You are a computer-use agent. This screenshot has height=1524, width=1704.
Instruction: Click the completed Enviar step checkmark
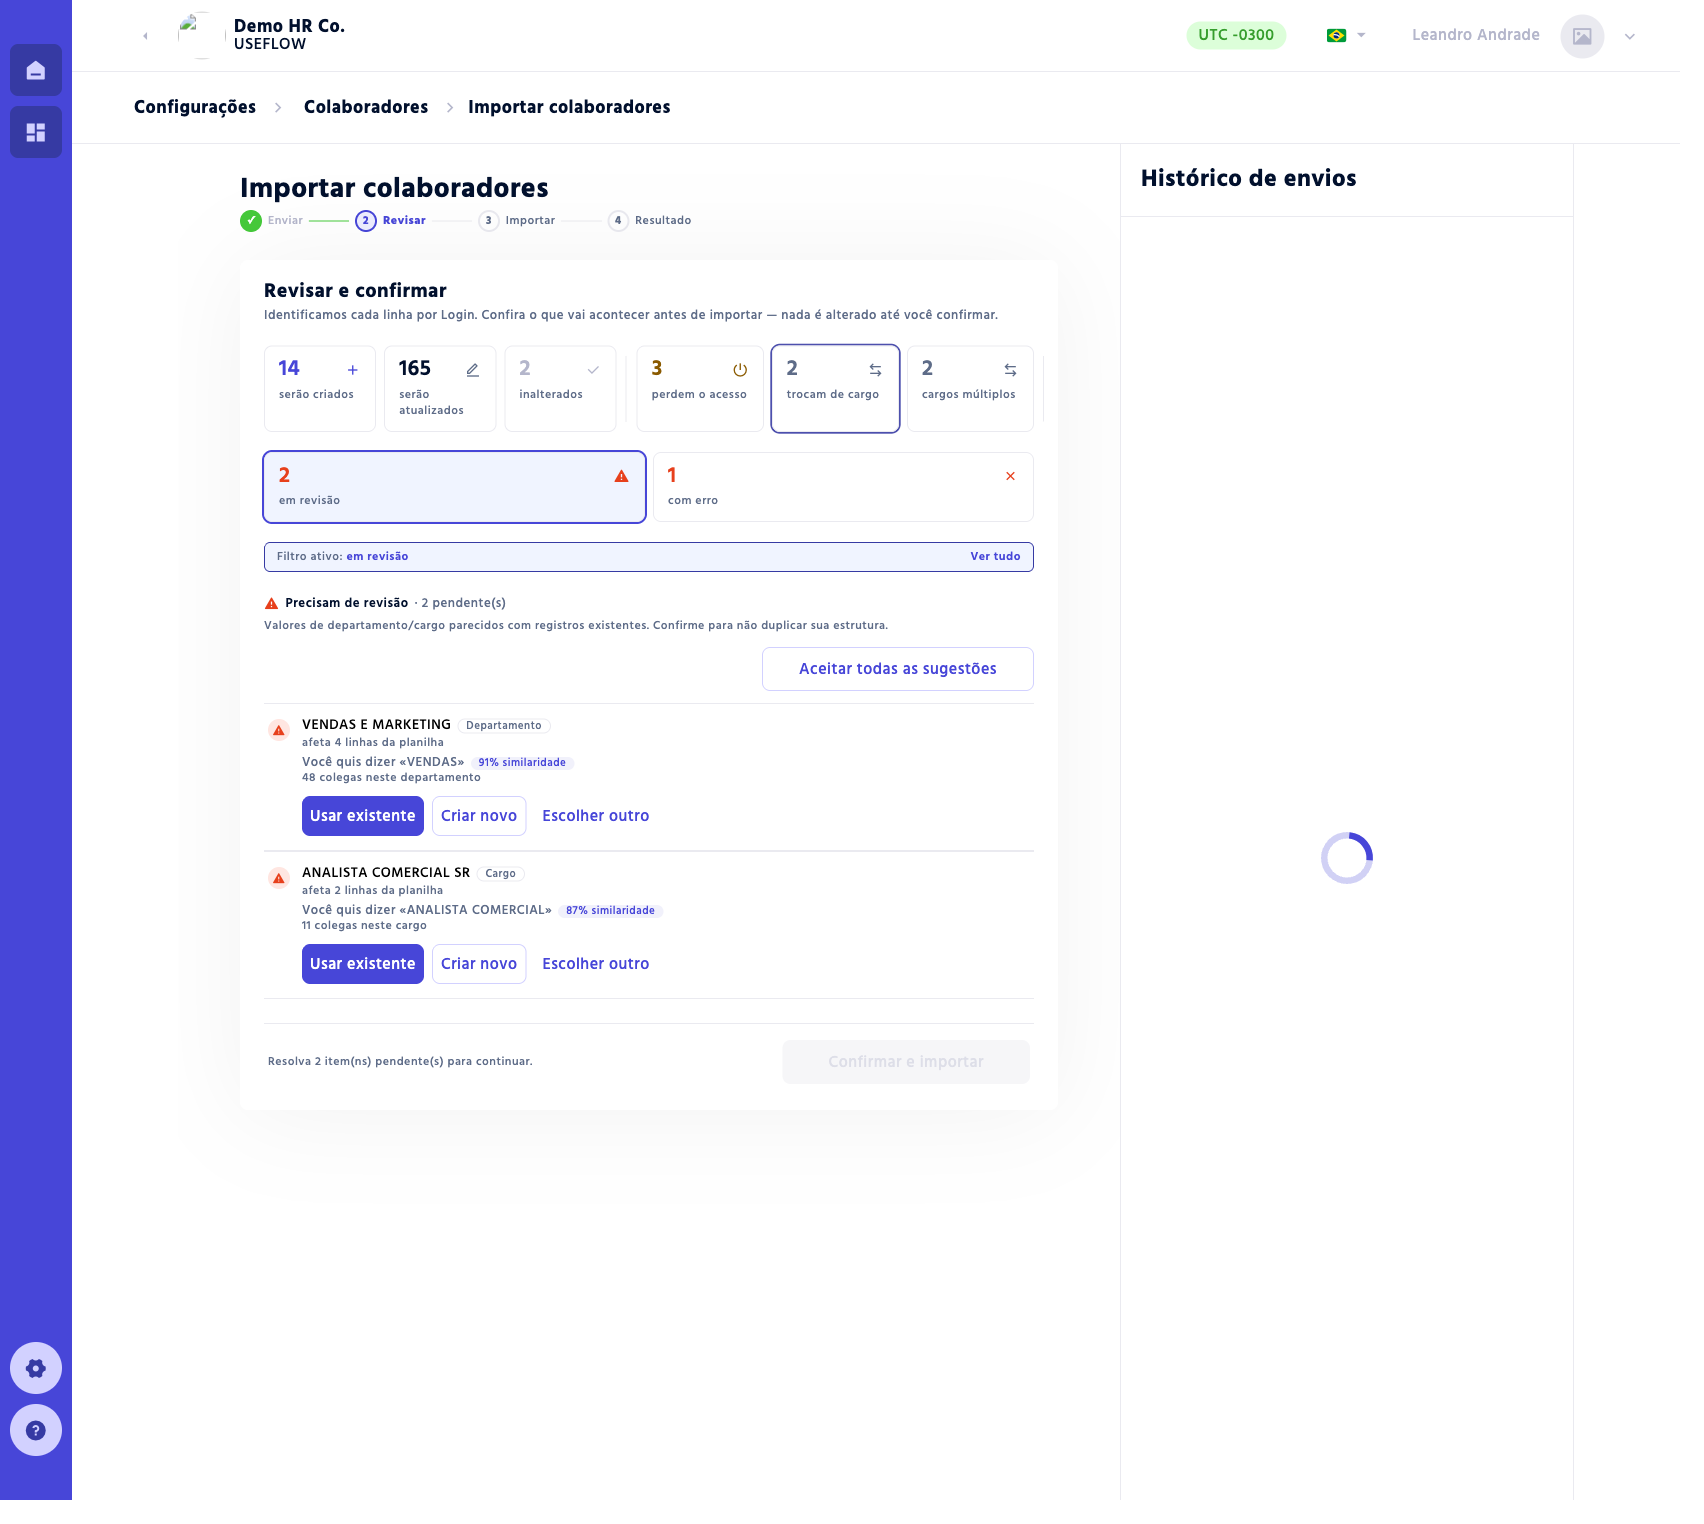tap(251, 220)
